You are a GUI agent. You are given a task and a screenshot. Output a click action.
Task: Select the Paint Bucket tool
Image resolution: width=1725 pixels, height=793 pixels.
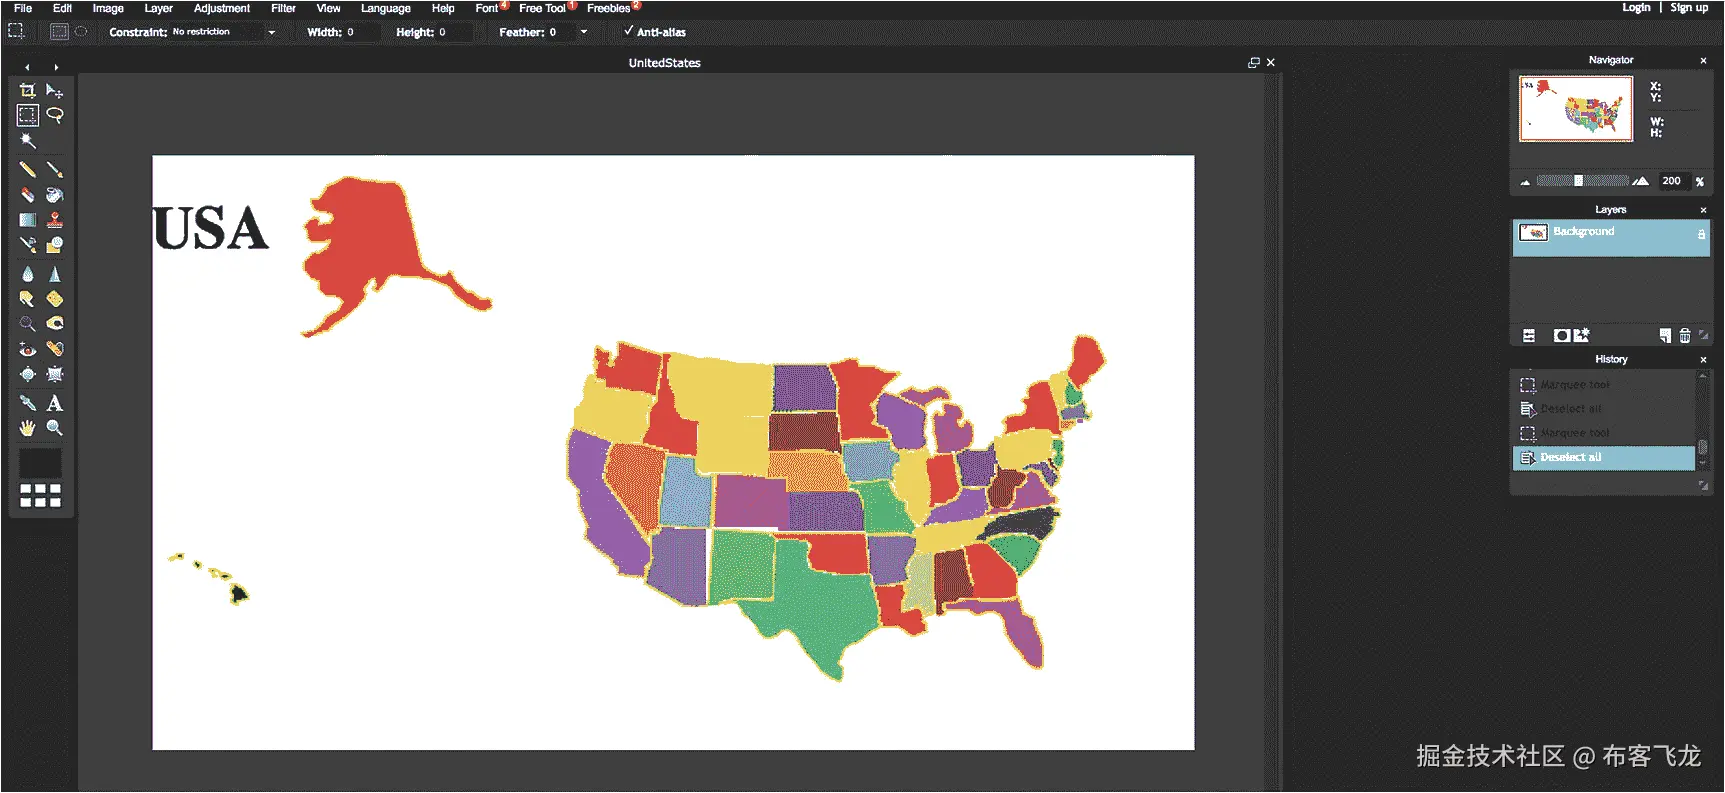(55, 195)
